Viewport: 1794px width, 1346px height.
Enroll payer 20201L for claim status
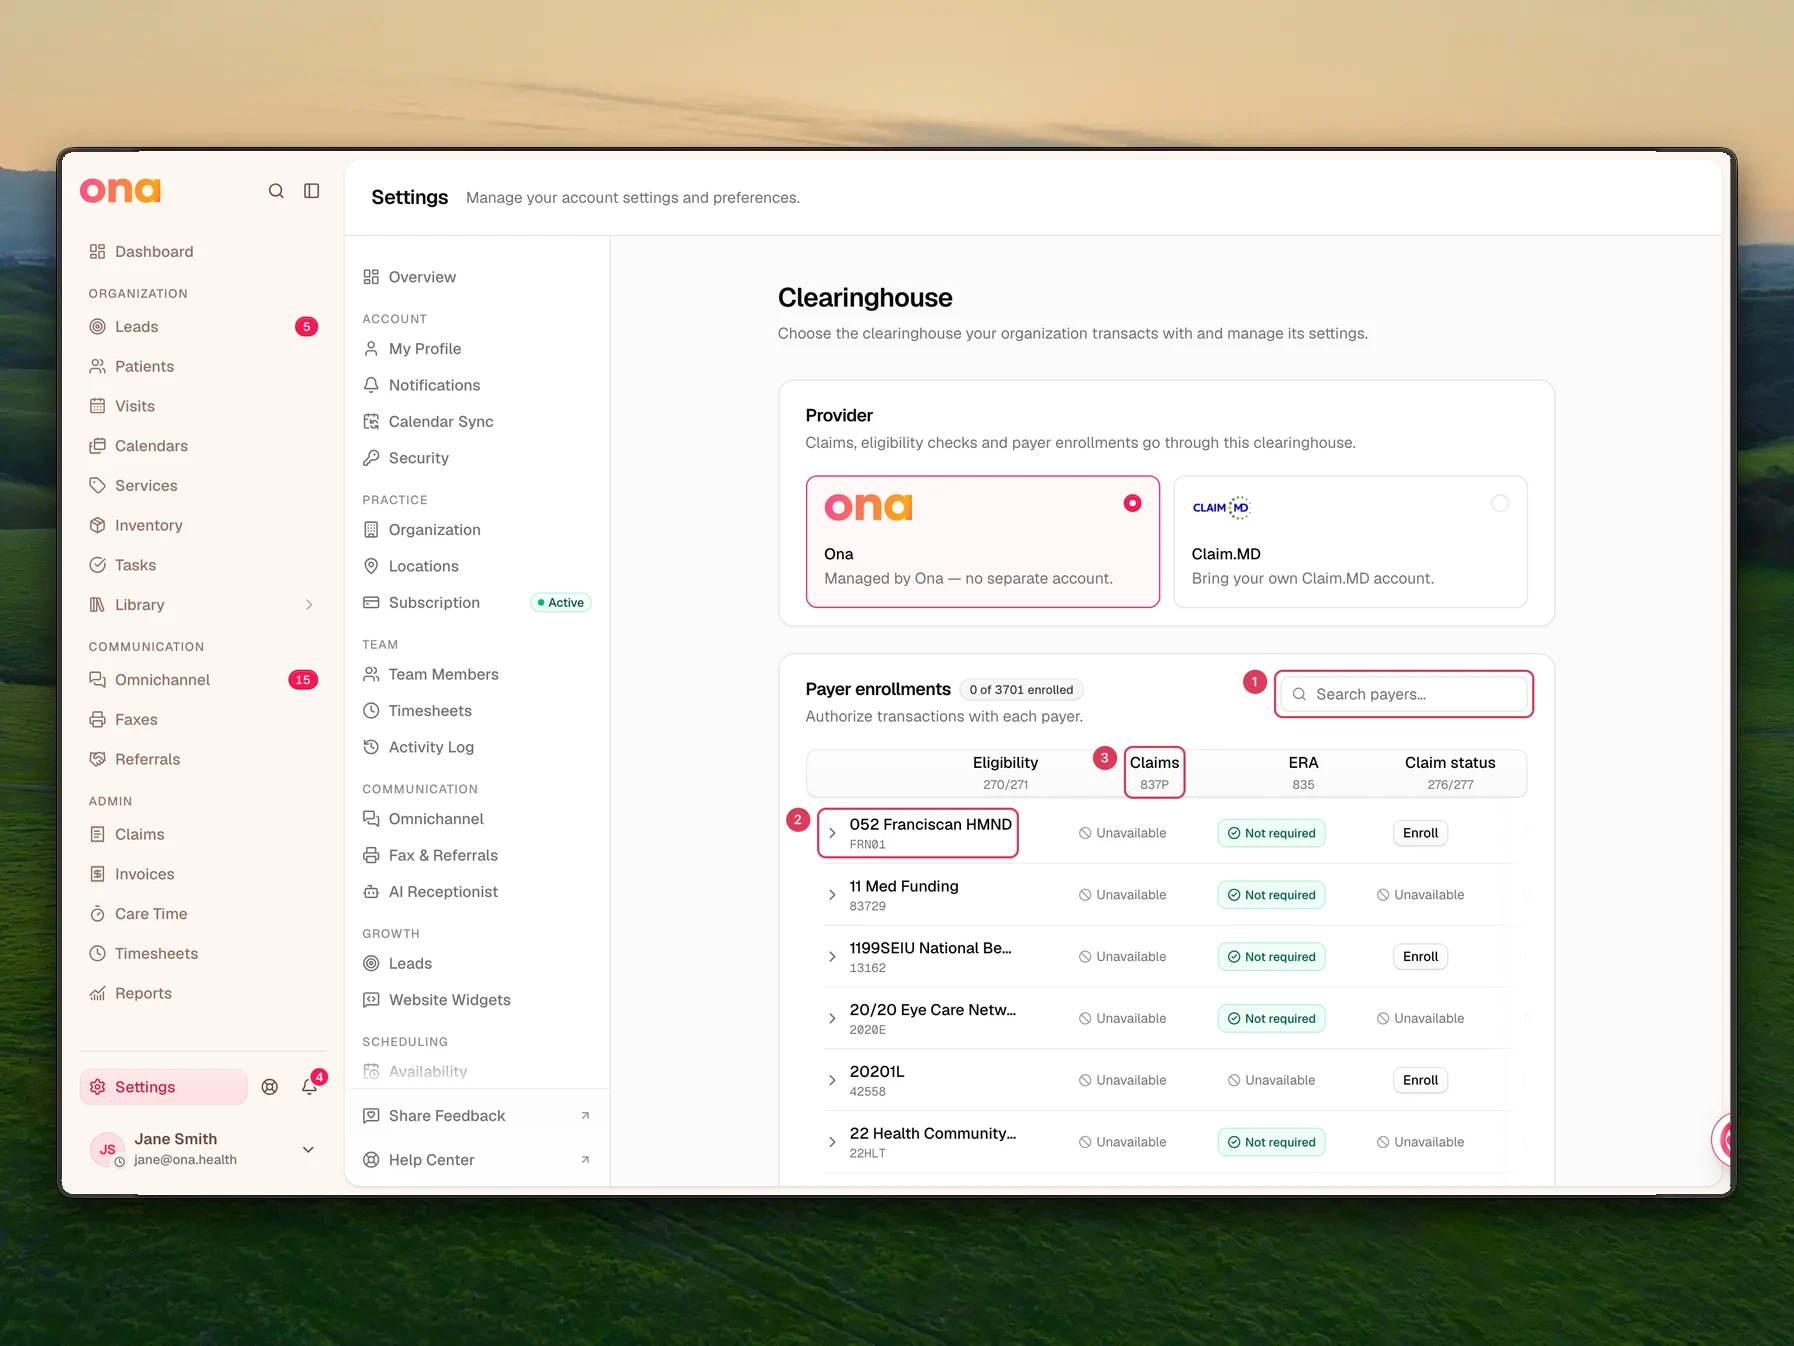coord(1420,1080)
